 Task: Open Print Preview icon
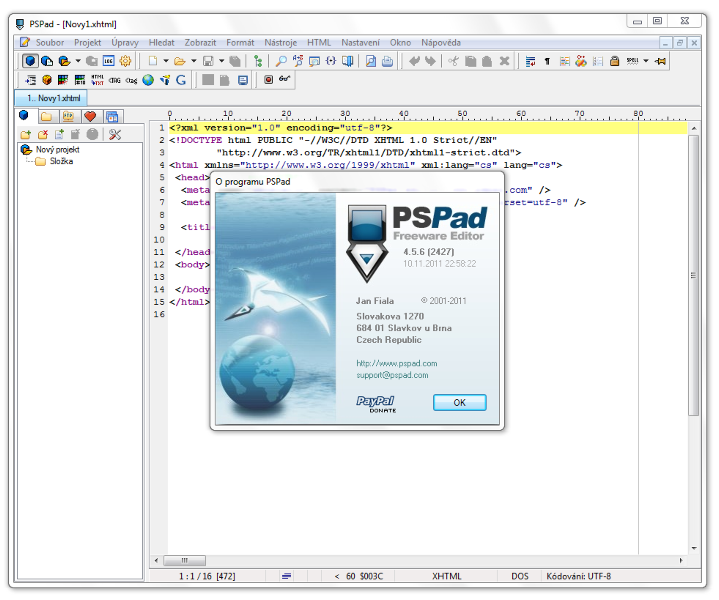(371, 61)
